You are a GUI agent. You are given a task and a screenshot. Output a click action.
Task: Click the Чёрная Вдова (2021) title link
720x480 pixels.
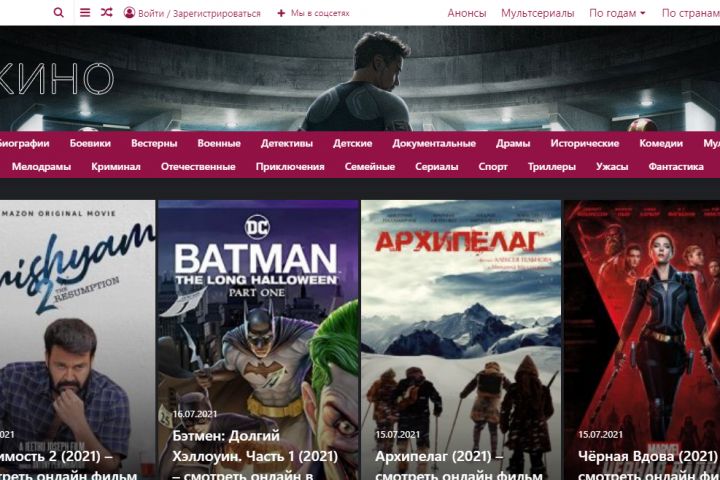(648, 466)
